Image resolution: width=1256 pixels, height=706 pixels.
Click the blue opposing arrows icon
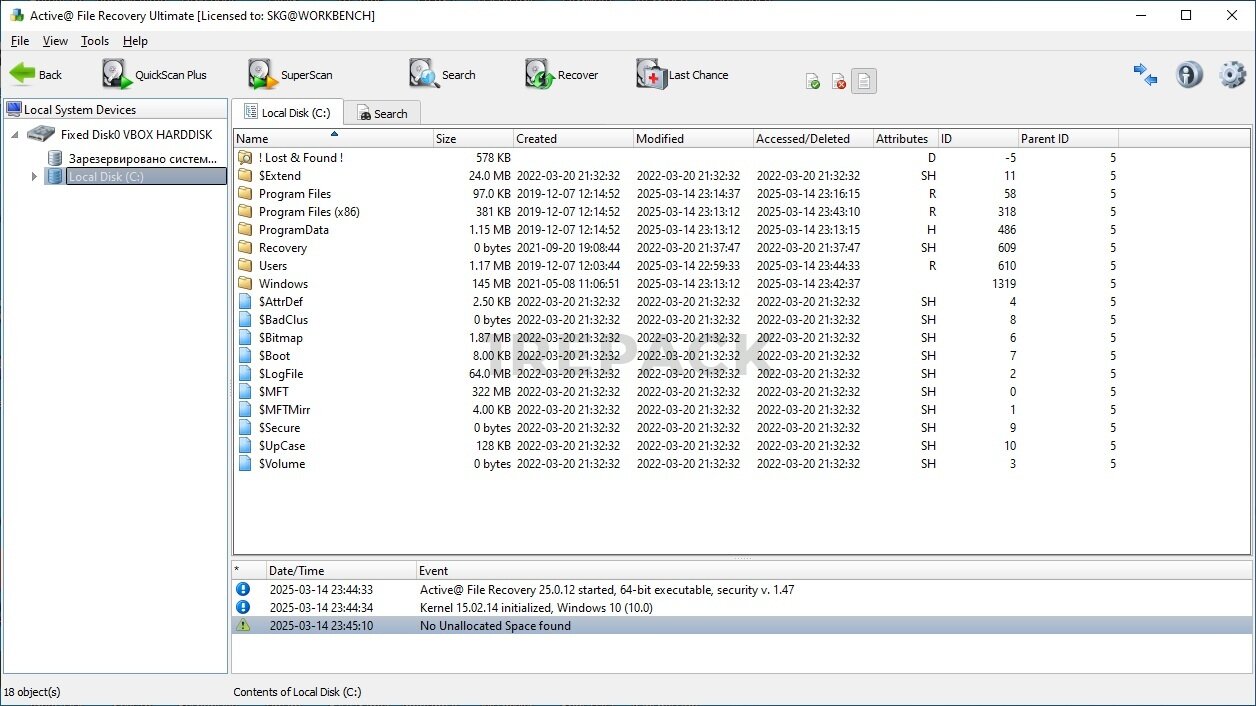click(x=1145, y=75)
